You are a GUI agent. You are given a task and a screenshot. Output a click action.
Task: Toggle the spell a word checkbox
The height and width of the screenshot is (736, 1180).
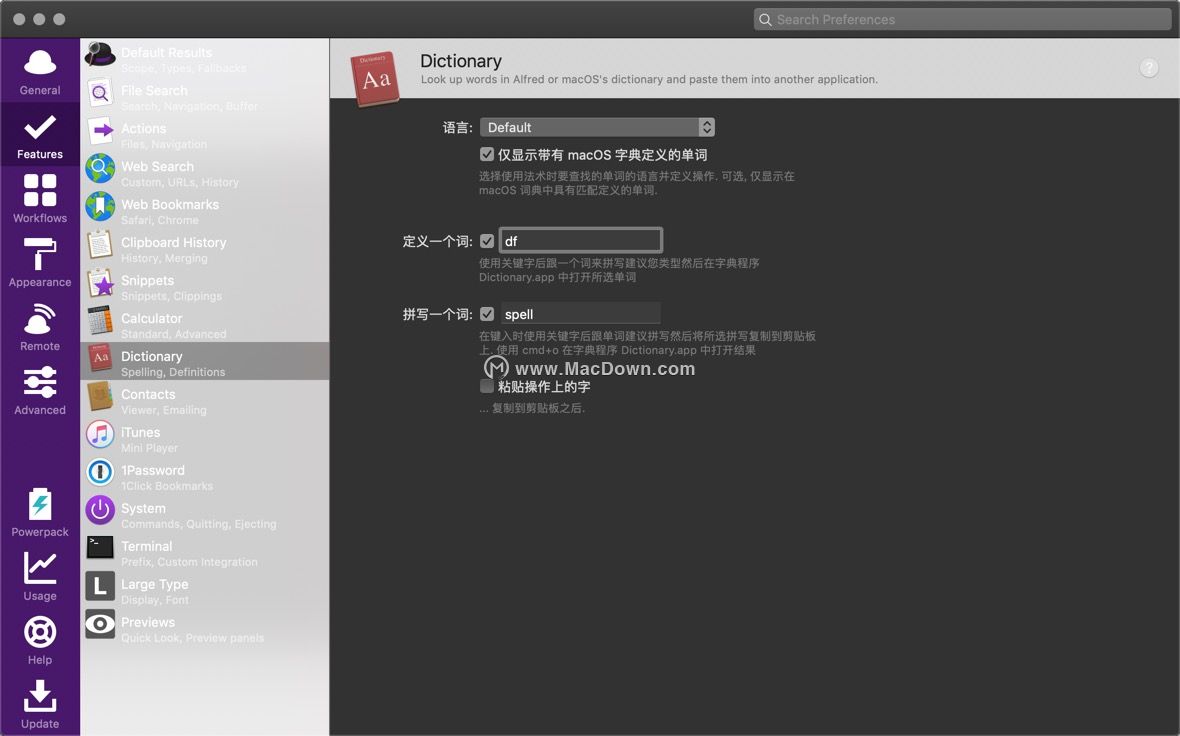click(487, 314)
